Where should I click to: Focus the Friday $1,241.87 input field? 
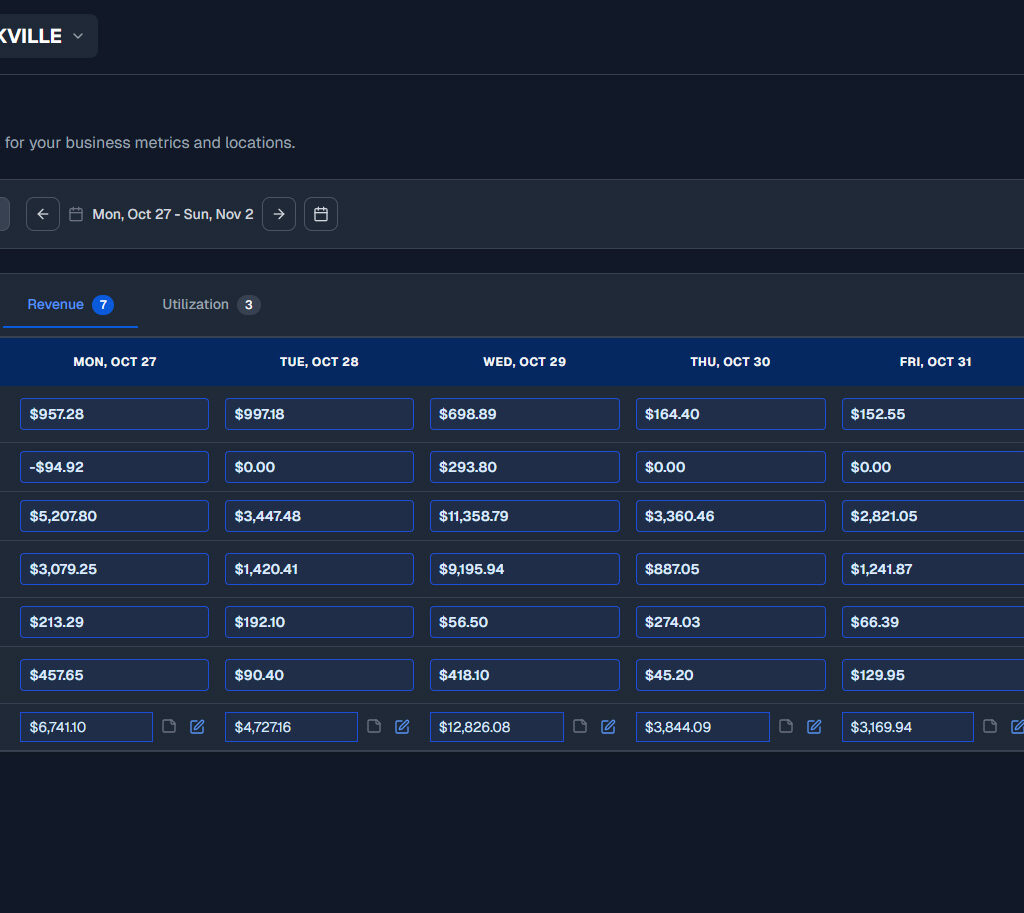[932, 569]
